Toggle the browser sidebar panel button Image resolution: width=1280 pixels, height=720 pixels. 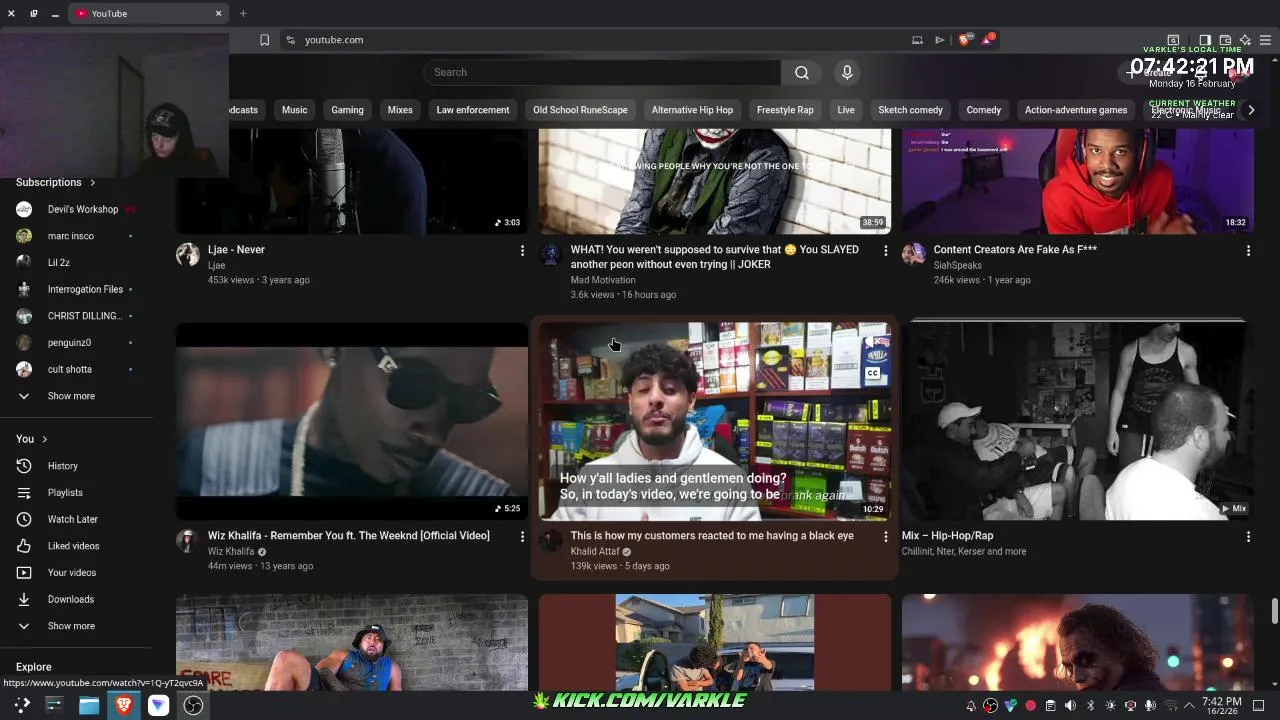[1205, 40]
